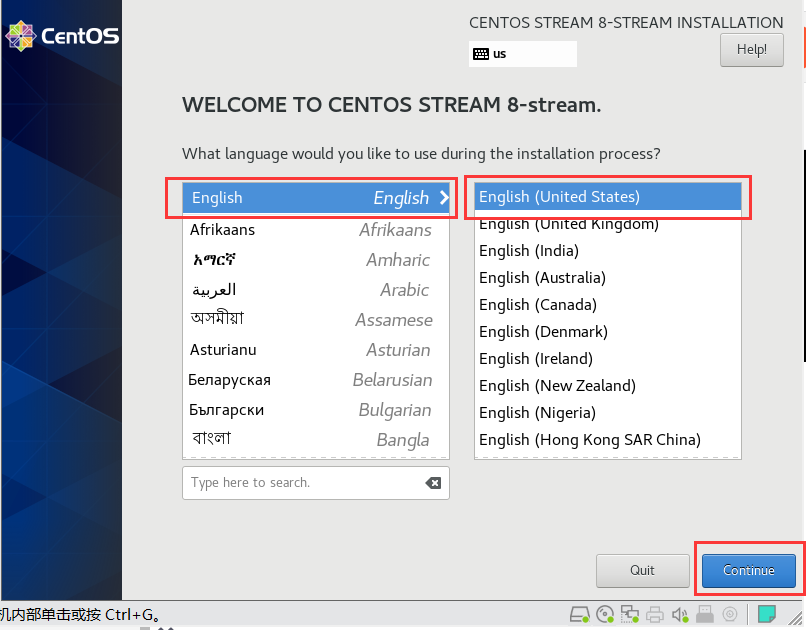Select Amharic in the language list
The image size is (806, 630).
(316, 260)
